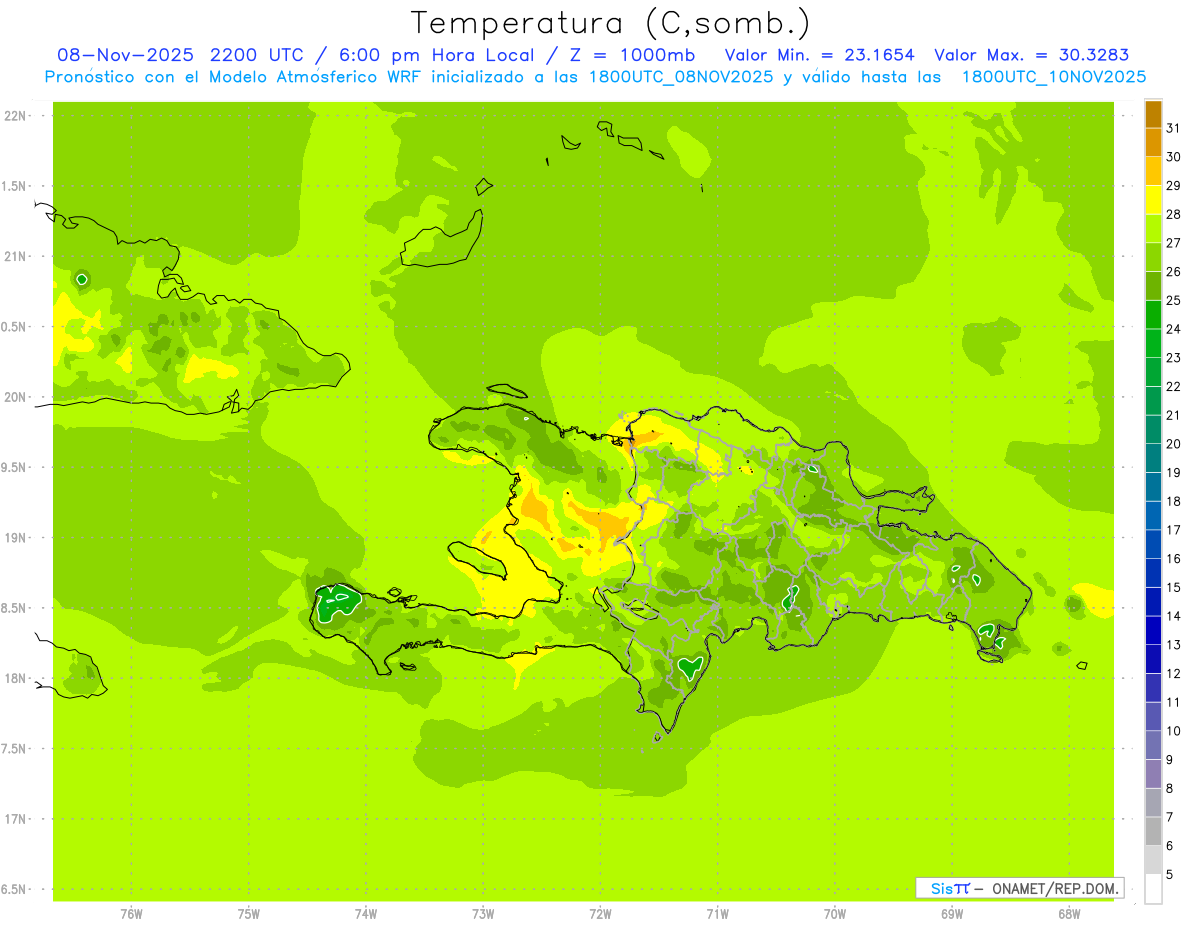Click the "22N" latitude label
The image size is (1200, 927).
click(x=17, y=116)
